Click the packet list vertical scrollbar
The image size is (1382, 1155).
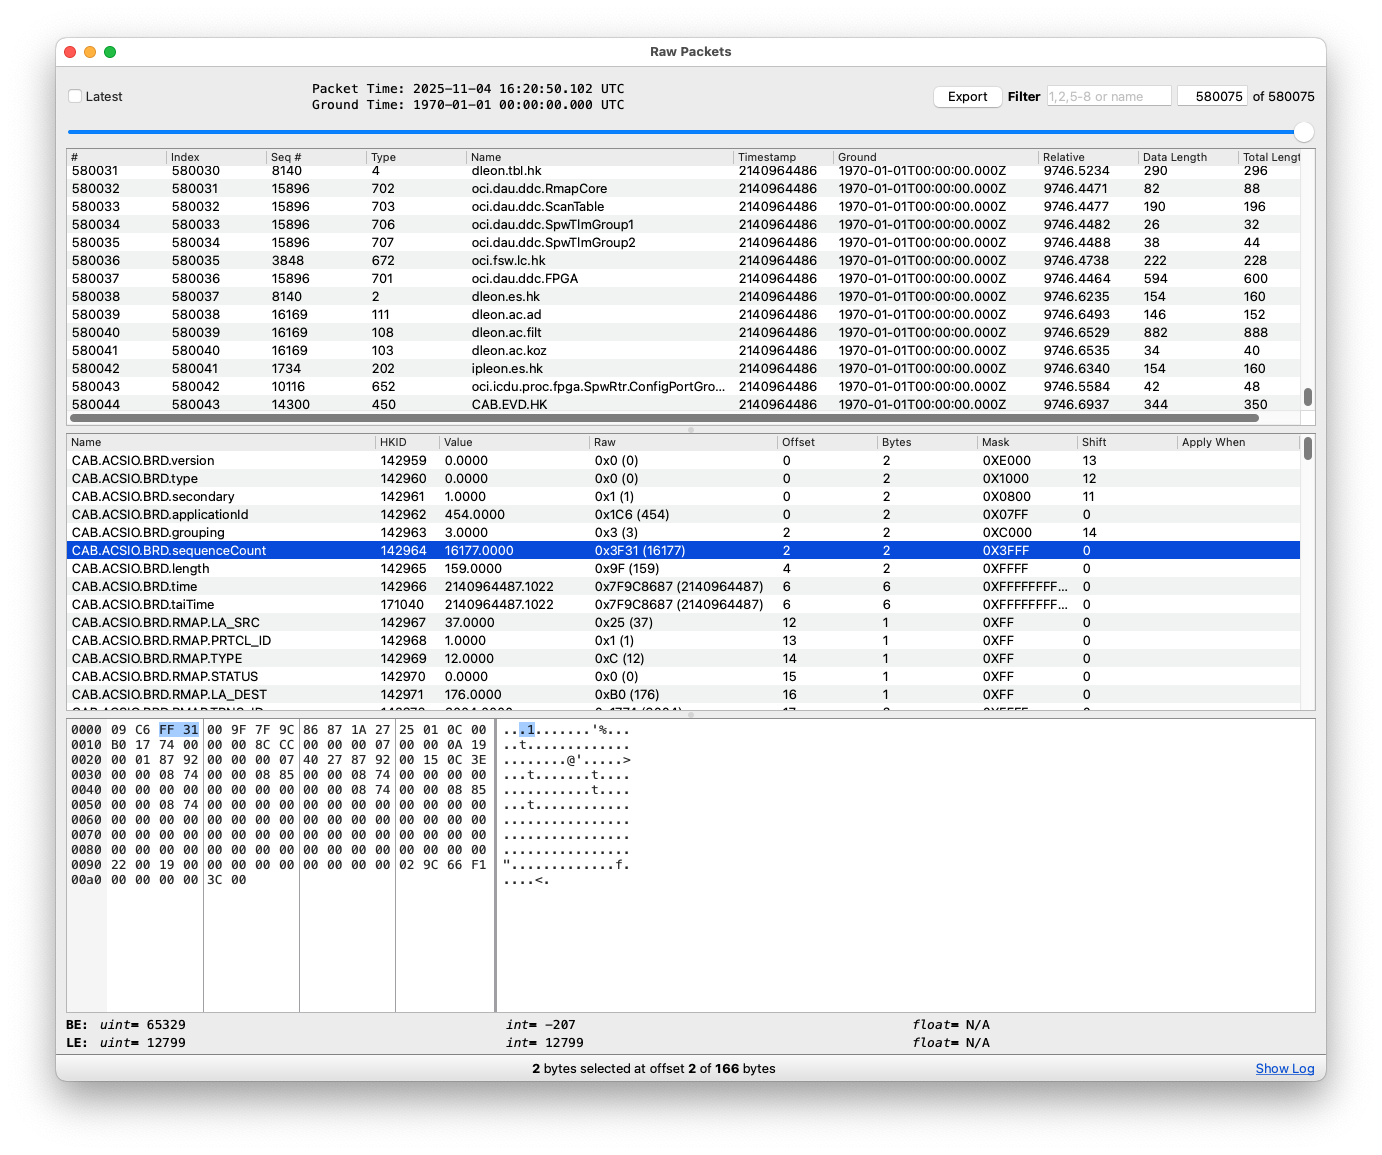click(1307, 396)
